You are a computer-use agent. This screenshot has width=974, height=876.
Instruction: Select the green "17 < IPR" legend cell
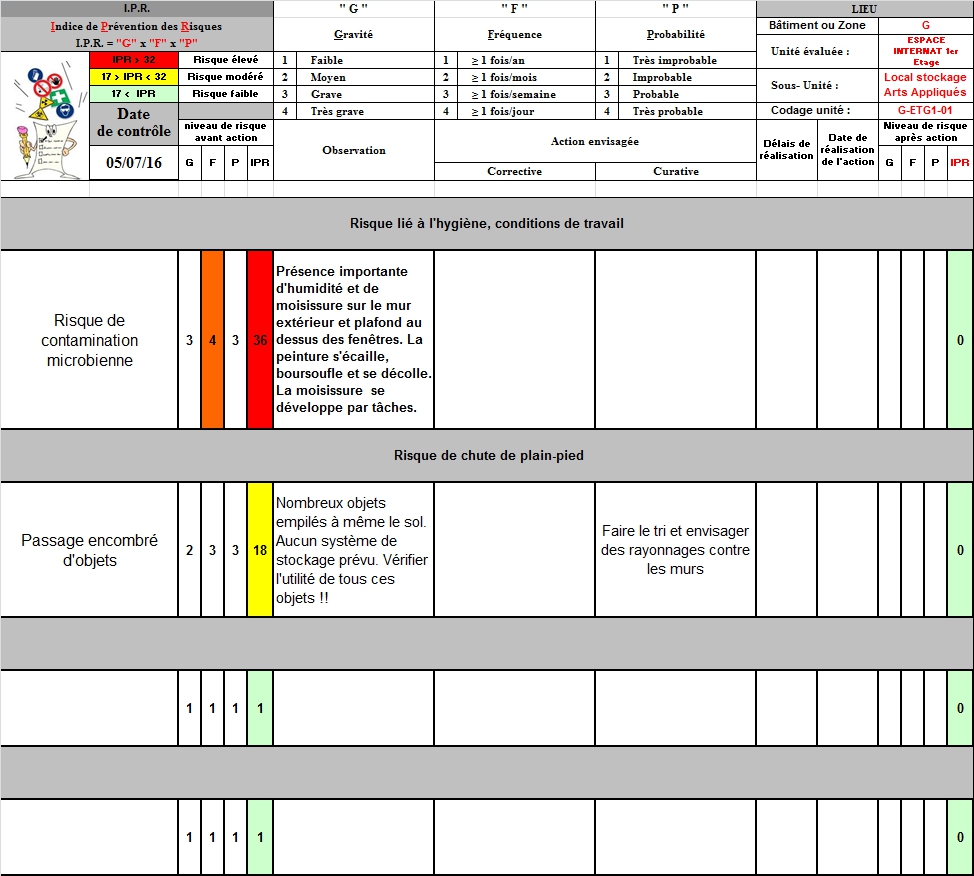tap(133, 94)
